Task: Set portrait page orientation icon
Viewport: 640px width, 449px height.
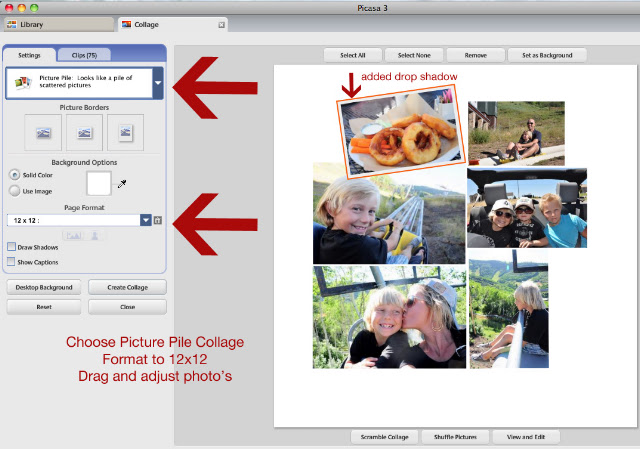Action: click(94, 236)
